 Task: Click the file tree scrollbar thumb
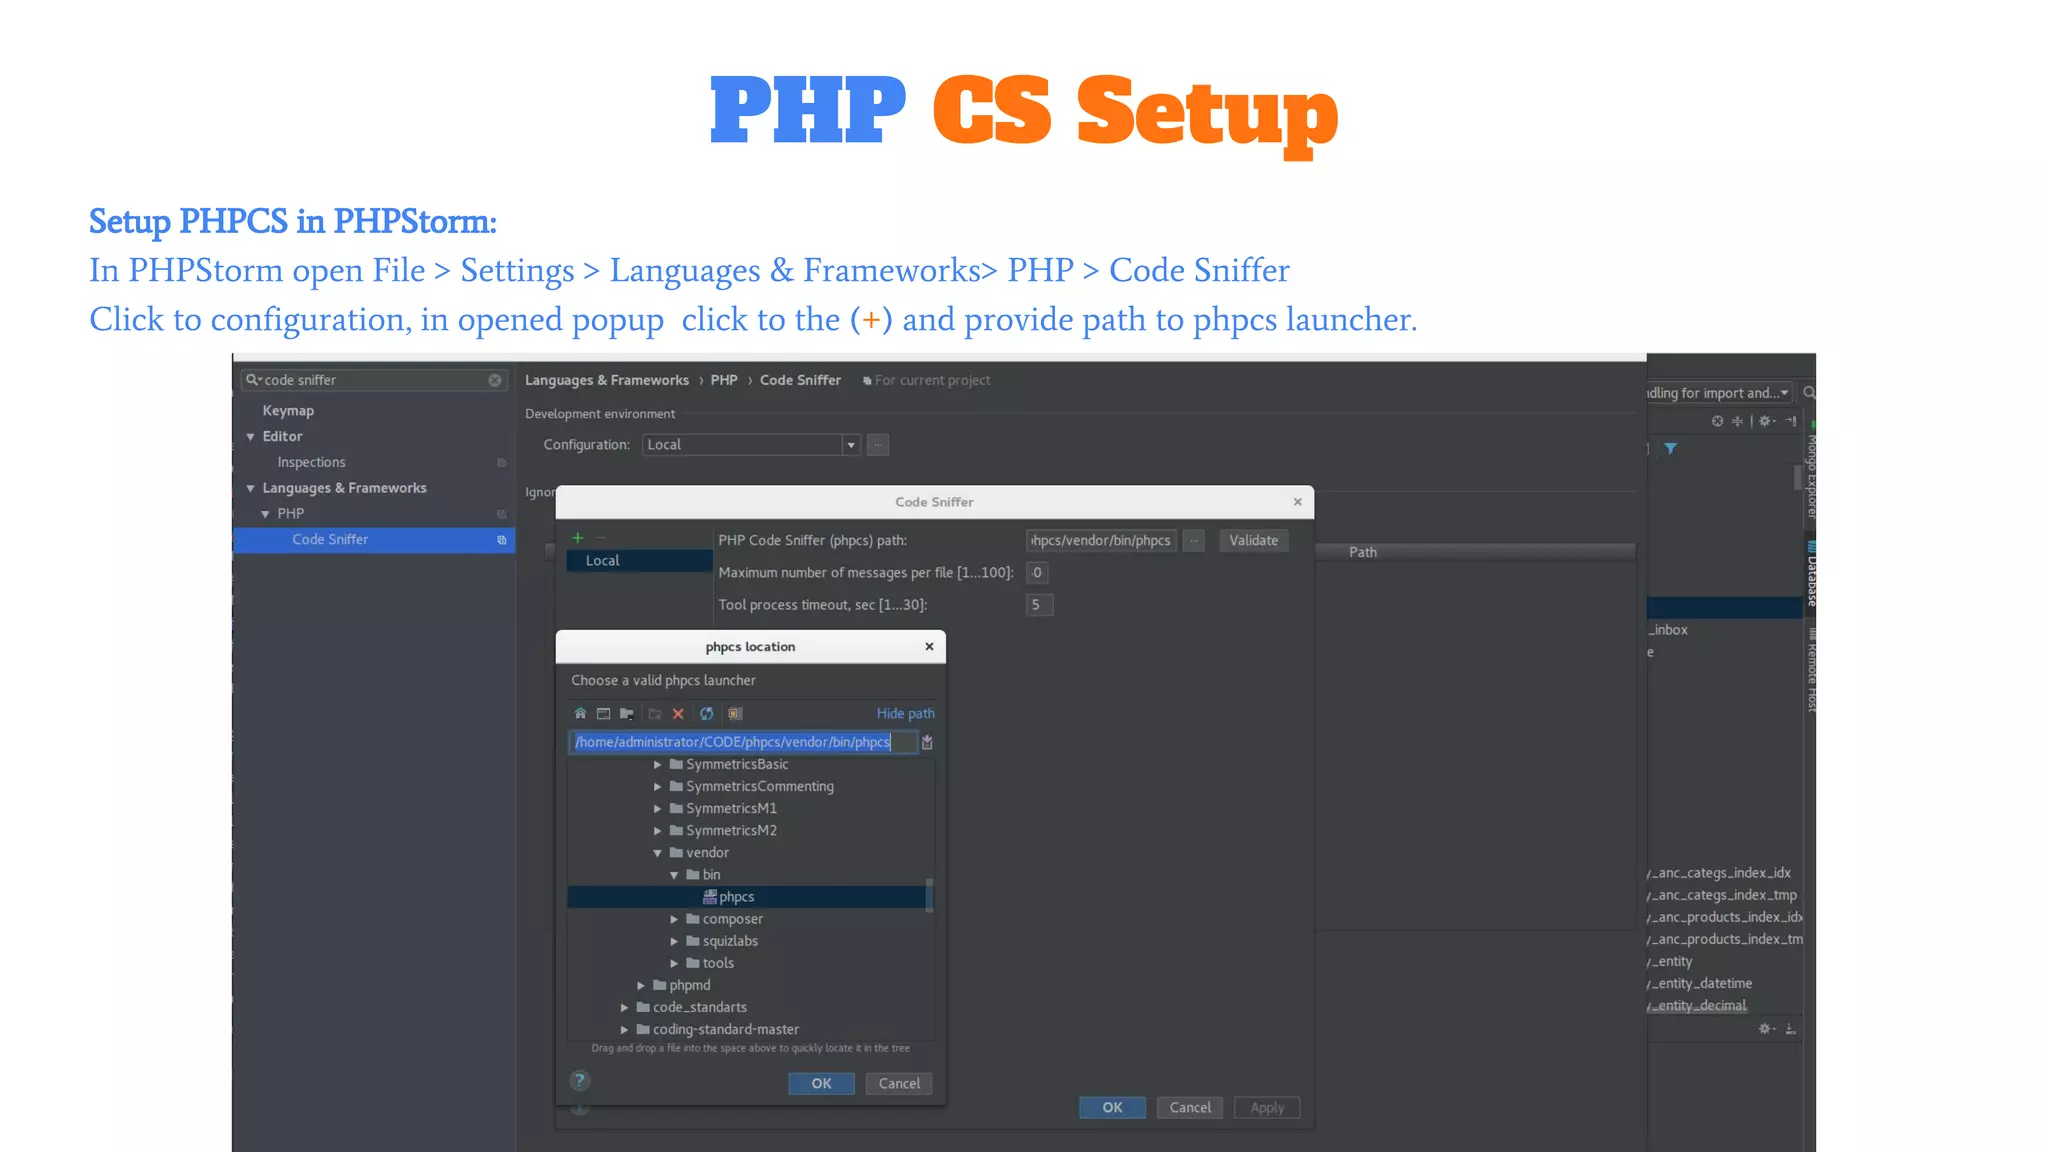coord(930,895)
